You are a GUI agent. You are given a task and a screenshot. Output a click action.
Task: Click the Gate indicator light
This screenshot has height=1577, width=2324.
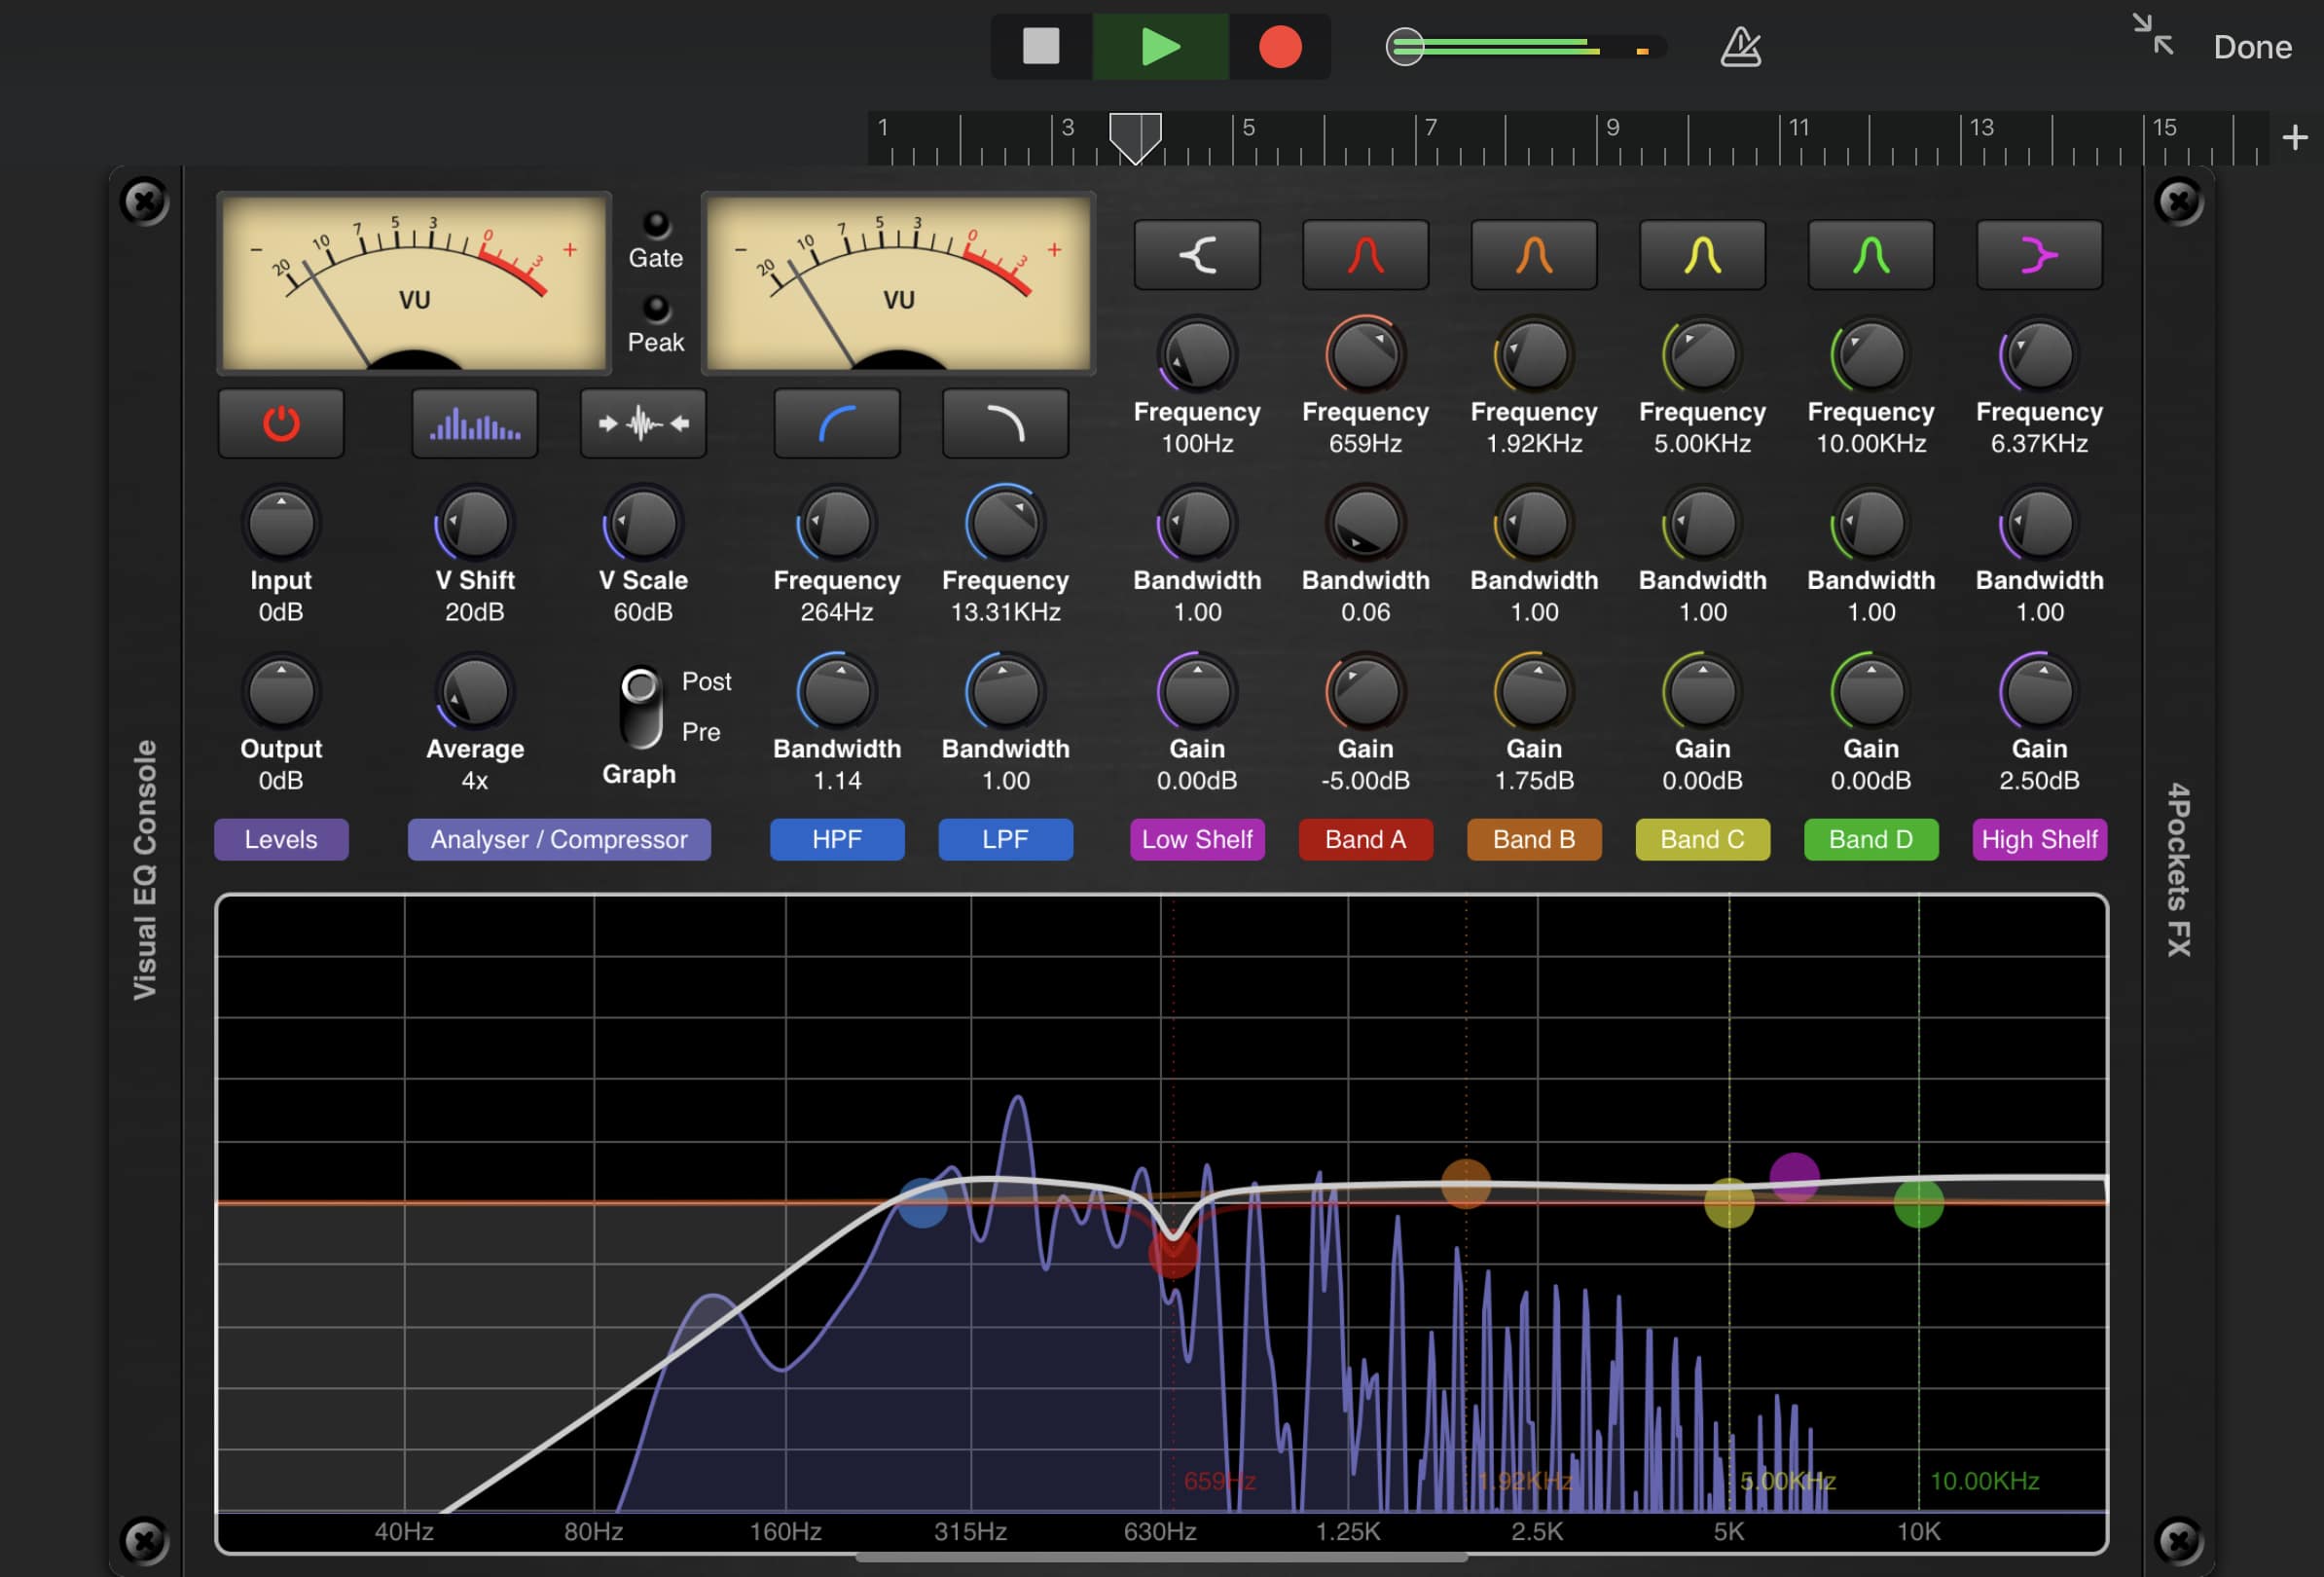656,222
